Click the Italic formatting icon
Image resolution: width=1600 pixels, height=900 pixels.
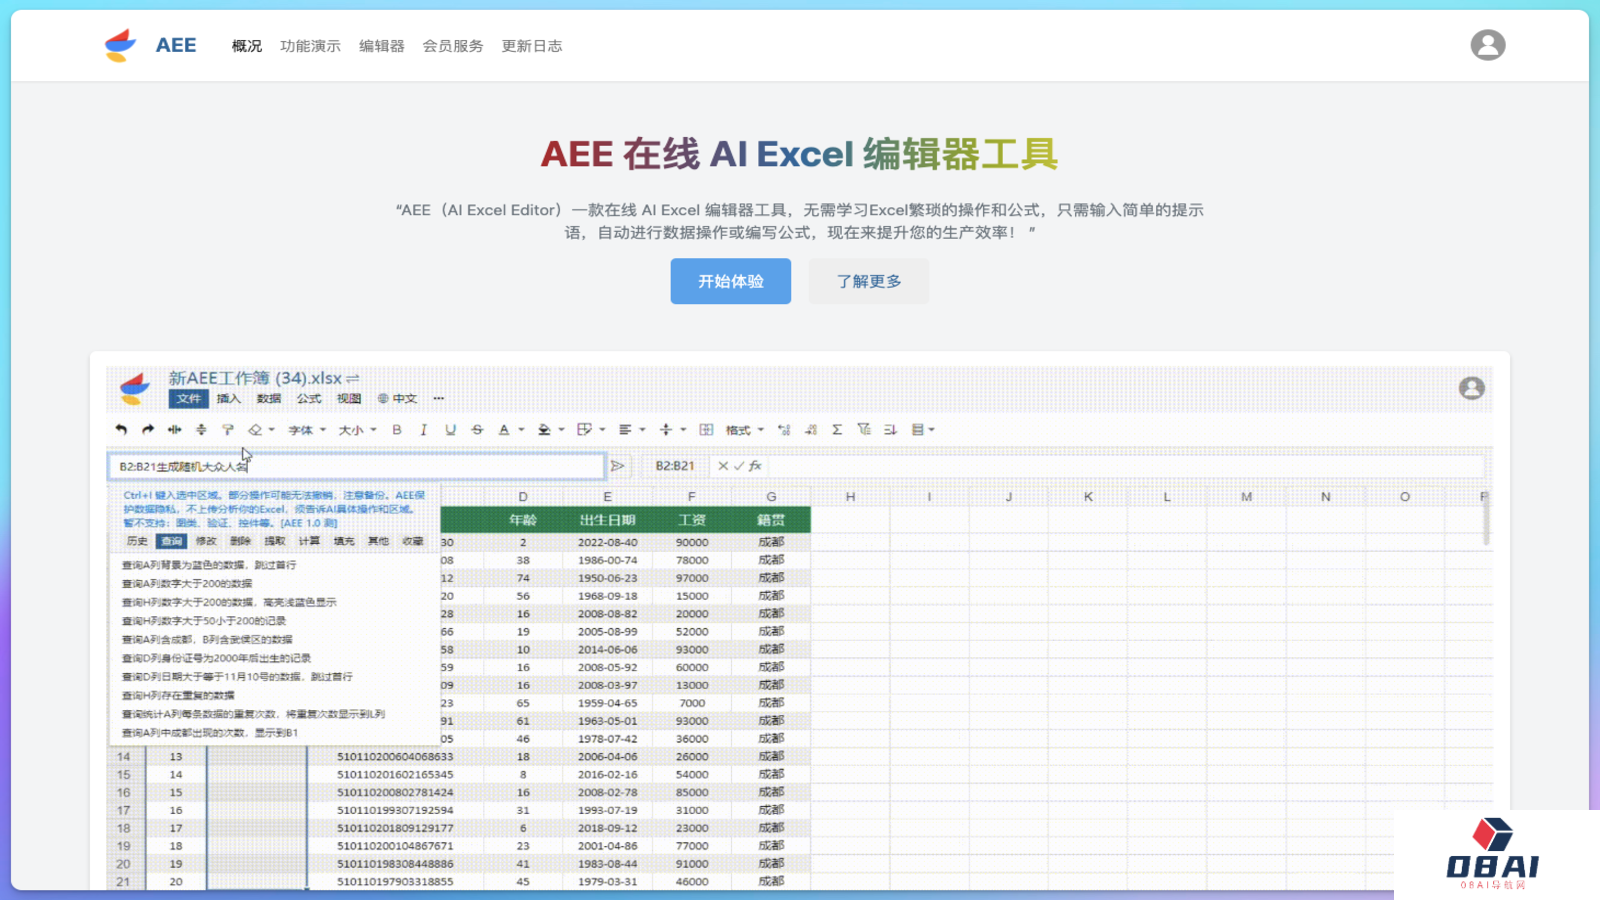pos(422,429)
